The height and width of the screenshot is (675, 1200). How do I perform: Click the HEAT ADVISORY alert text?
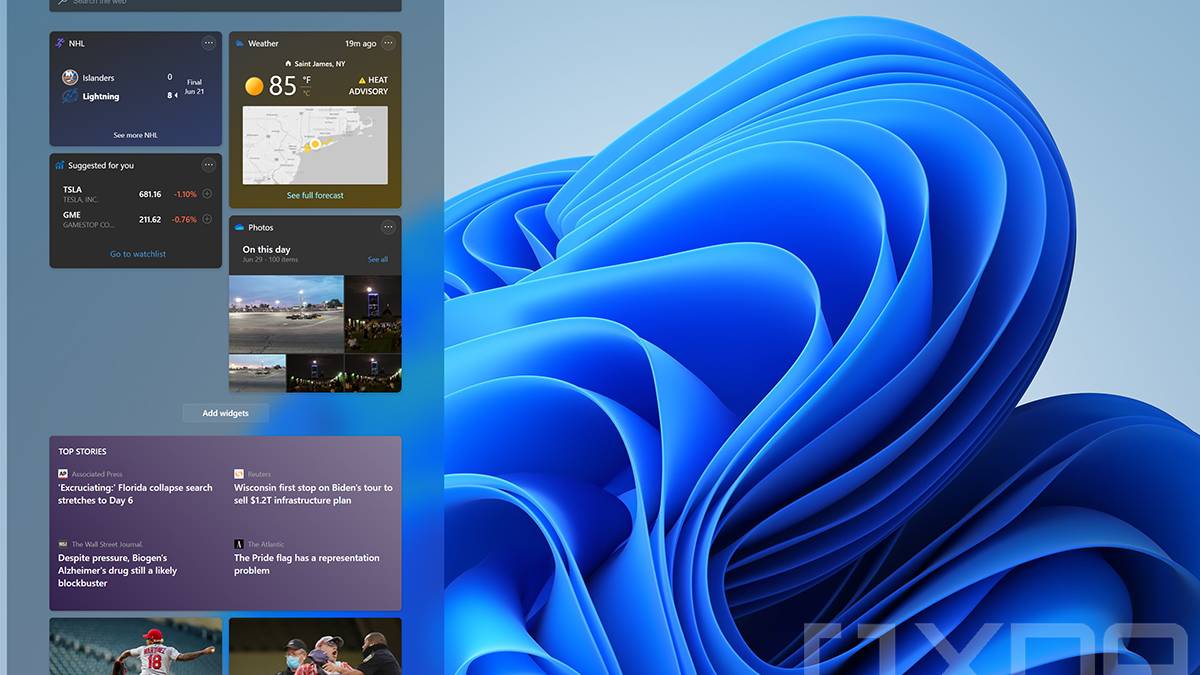tap(369, 86)
